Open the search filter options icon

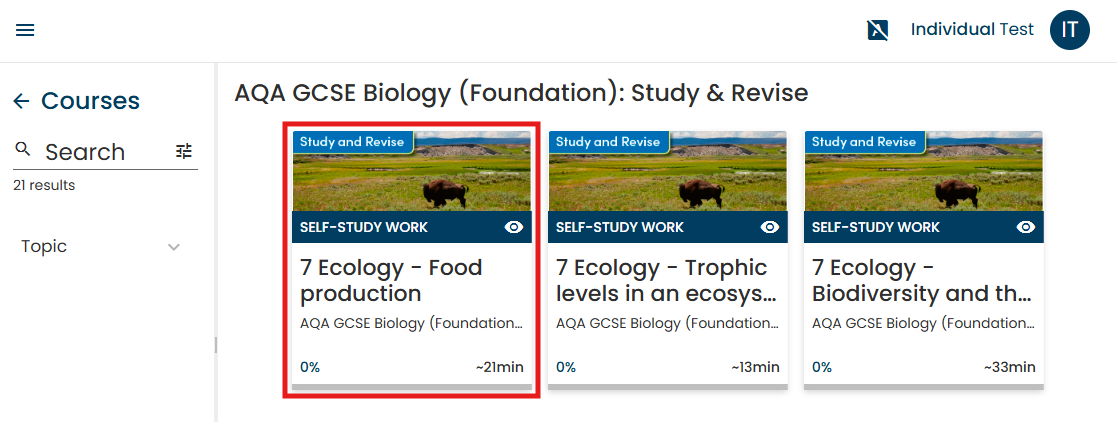[x=184, y=151]
